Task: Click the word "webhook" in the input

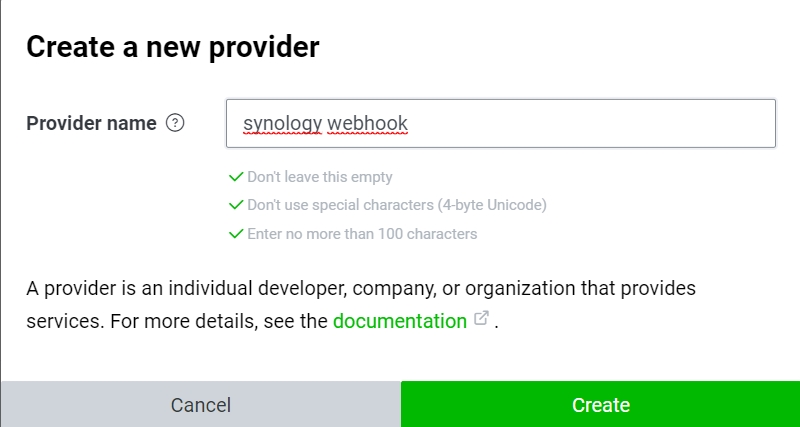Action: click(x=367, y=123)
